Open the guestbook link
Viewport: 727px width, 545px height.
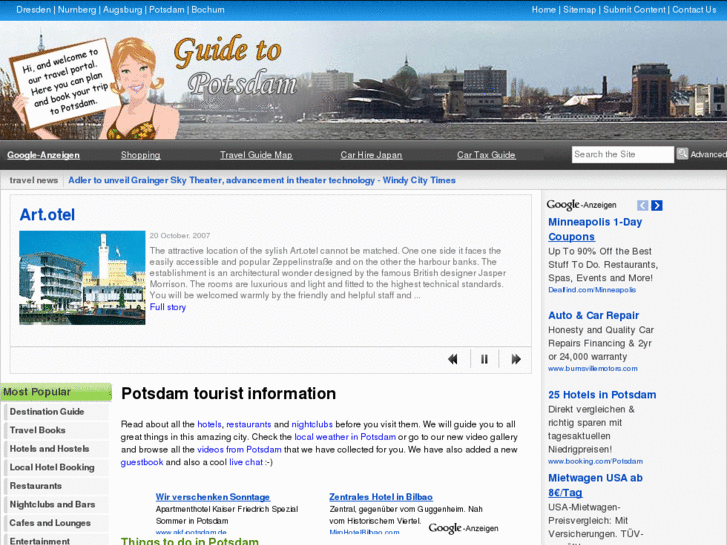click(x=142, y=462)
